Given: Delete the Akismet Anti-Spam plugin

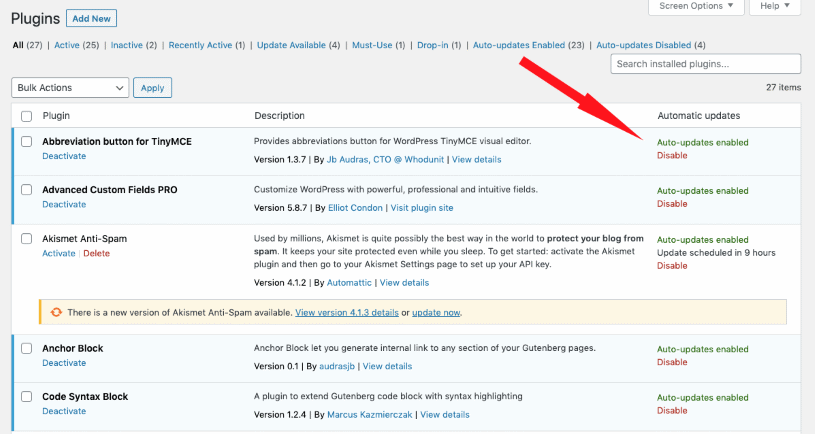Looking at the screenshot, I should click(96, 253).
